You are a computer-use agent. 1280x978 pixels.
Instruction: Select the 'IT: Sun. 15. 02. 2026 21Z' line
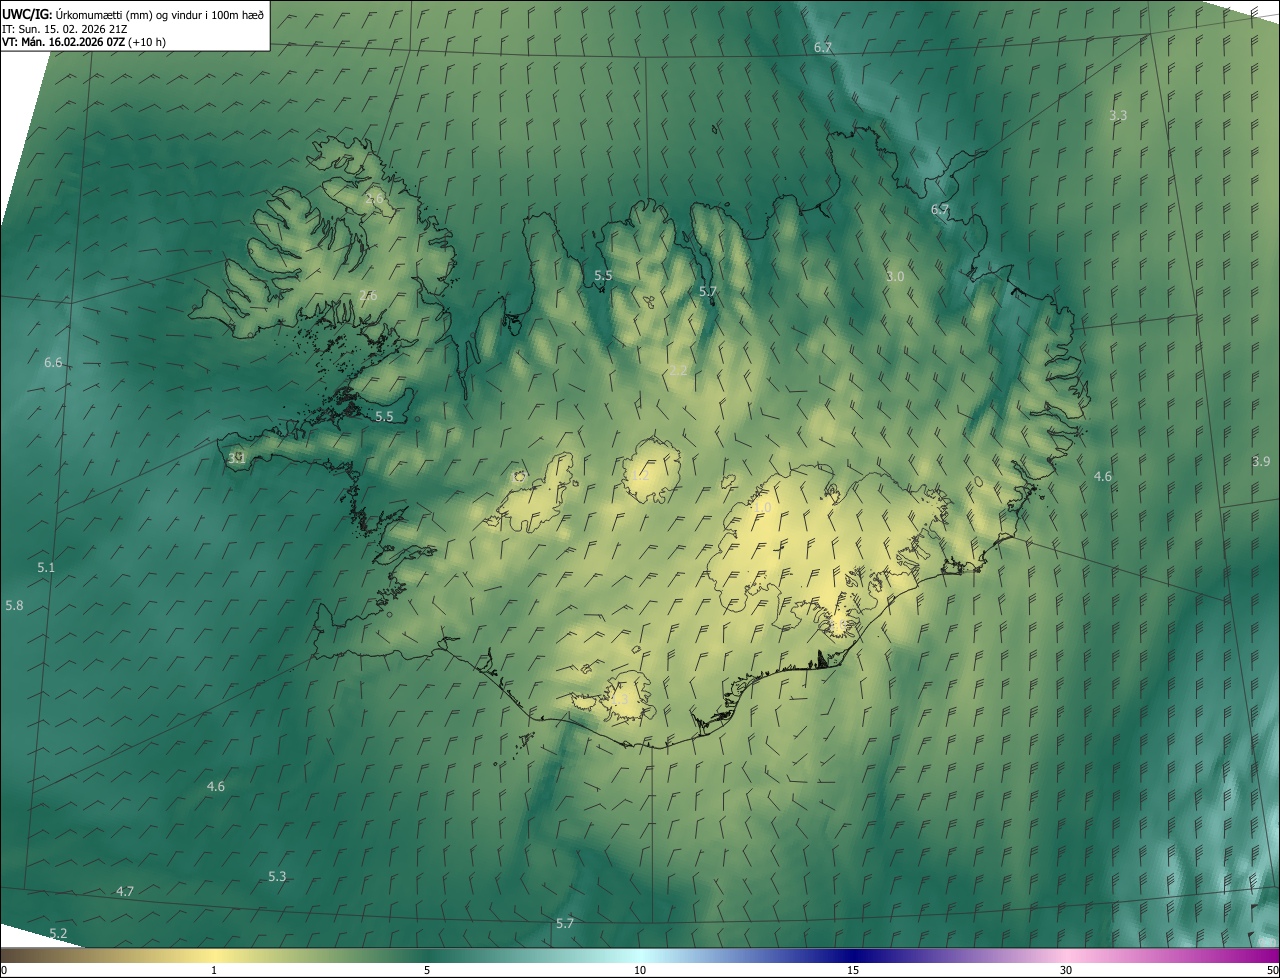[64, 28]
